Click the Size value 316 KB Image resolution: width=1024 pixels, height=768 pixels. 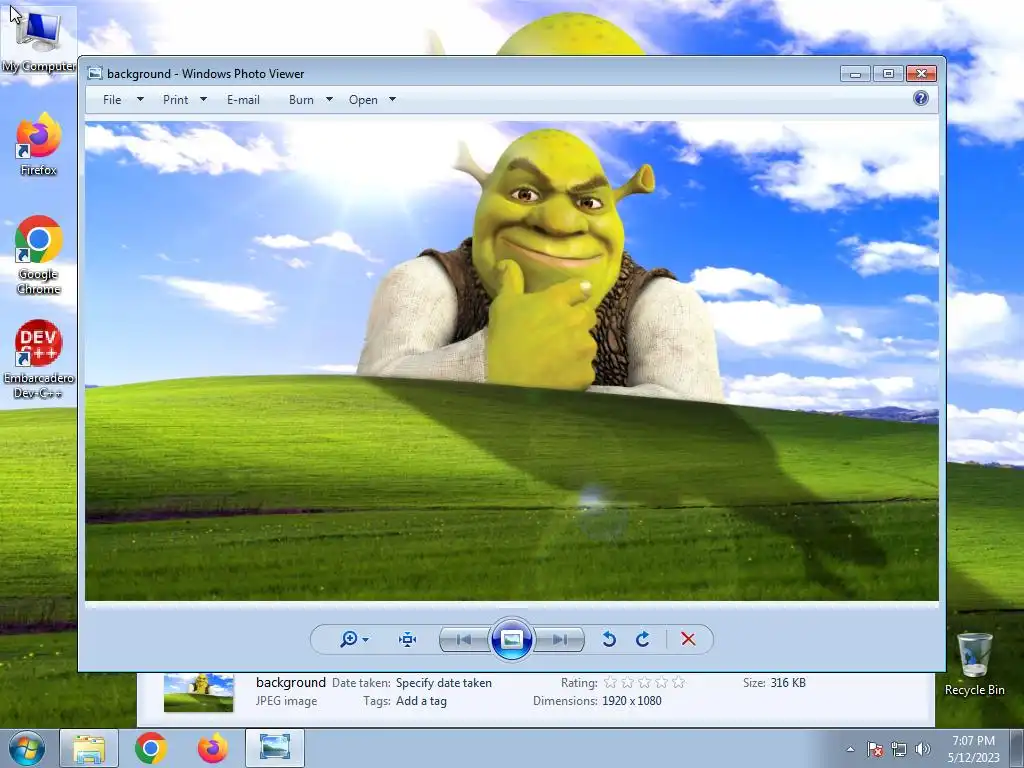(788, 683)
